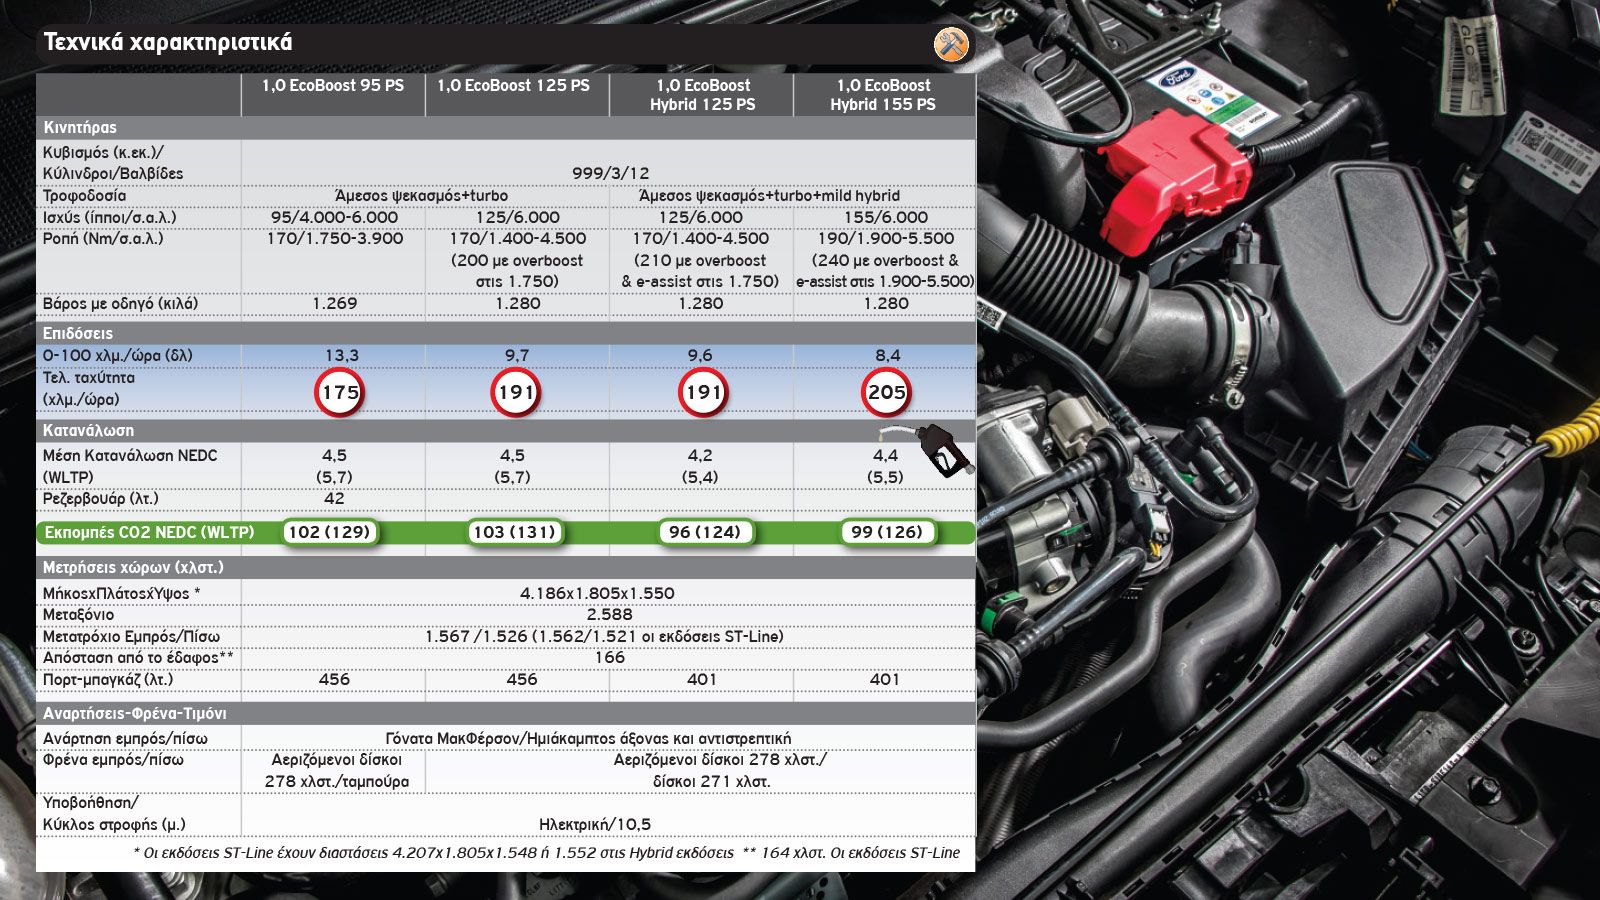Click the 175 speed limit sign
The width and height of the screenshot is (1600, 900).
click(x=340, y=392)
